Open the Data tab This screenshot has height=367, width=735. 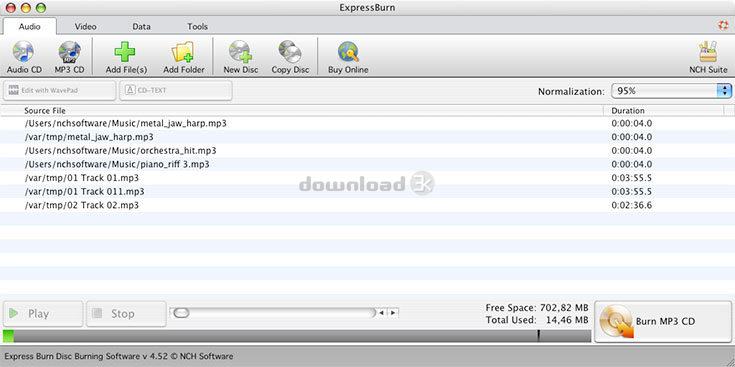click(141, 26)
